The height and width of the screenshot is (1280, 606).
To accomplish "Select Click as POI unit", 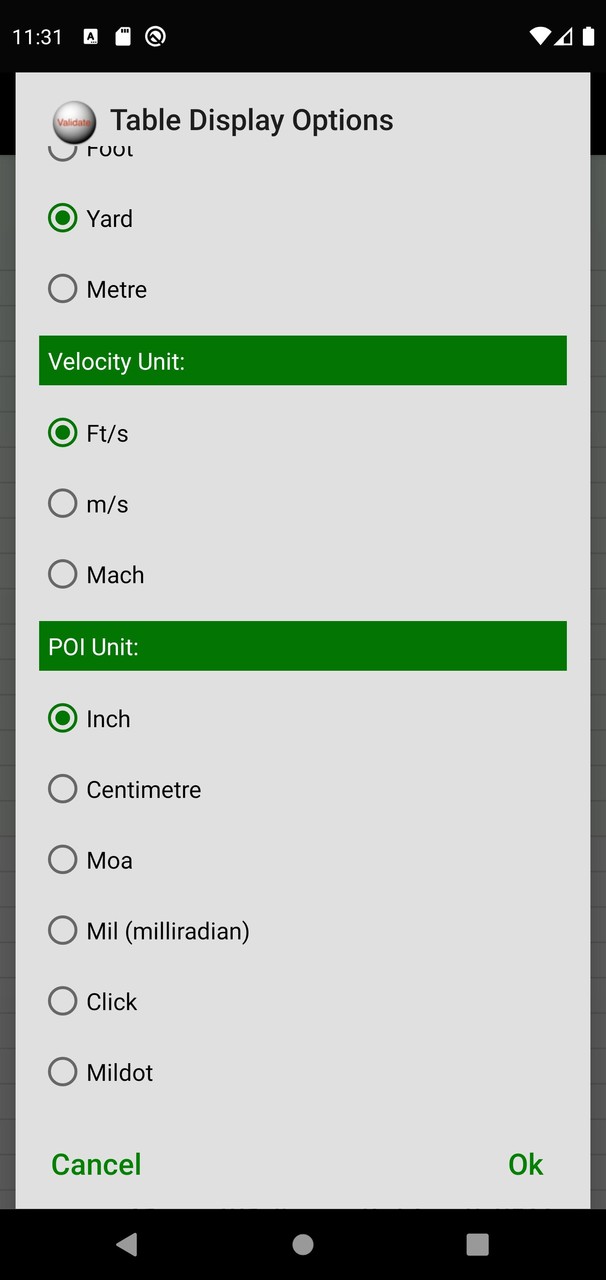I will click(x=62, y=1000).
